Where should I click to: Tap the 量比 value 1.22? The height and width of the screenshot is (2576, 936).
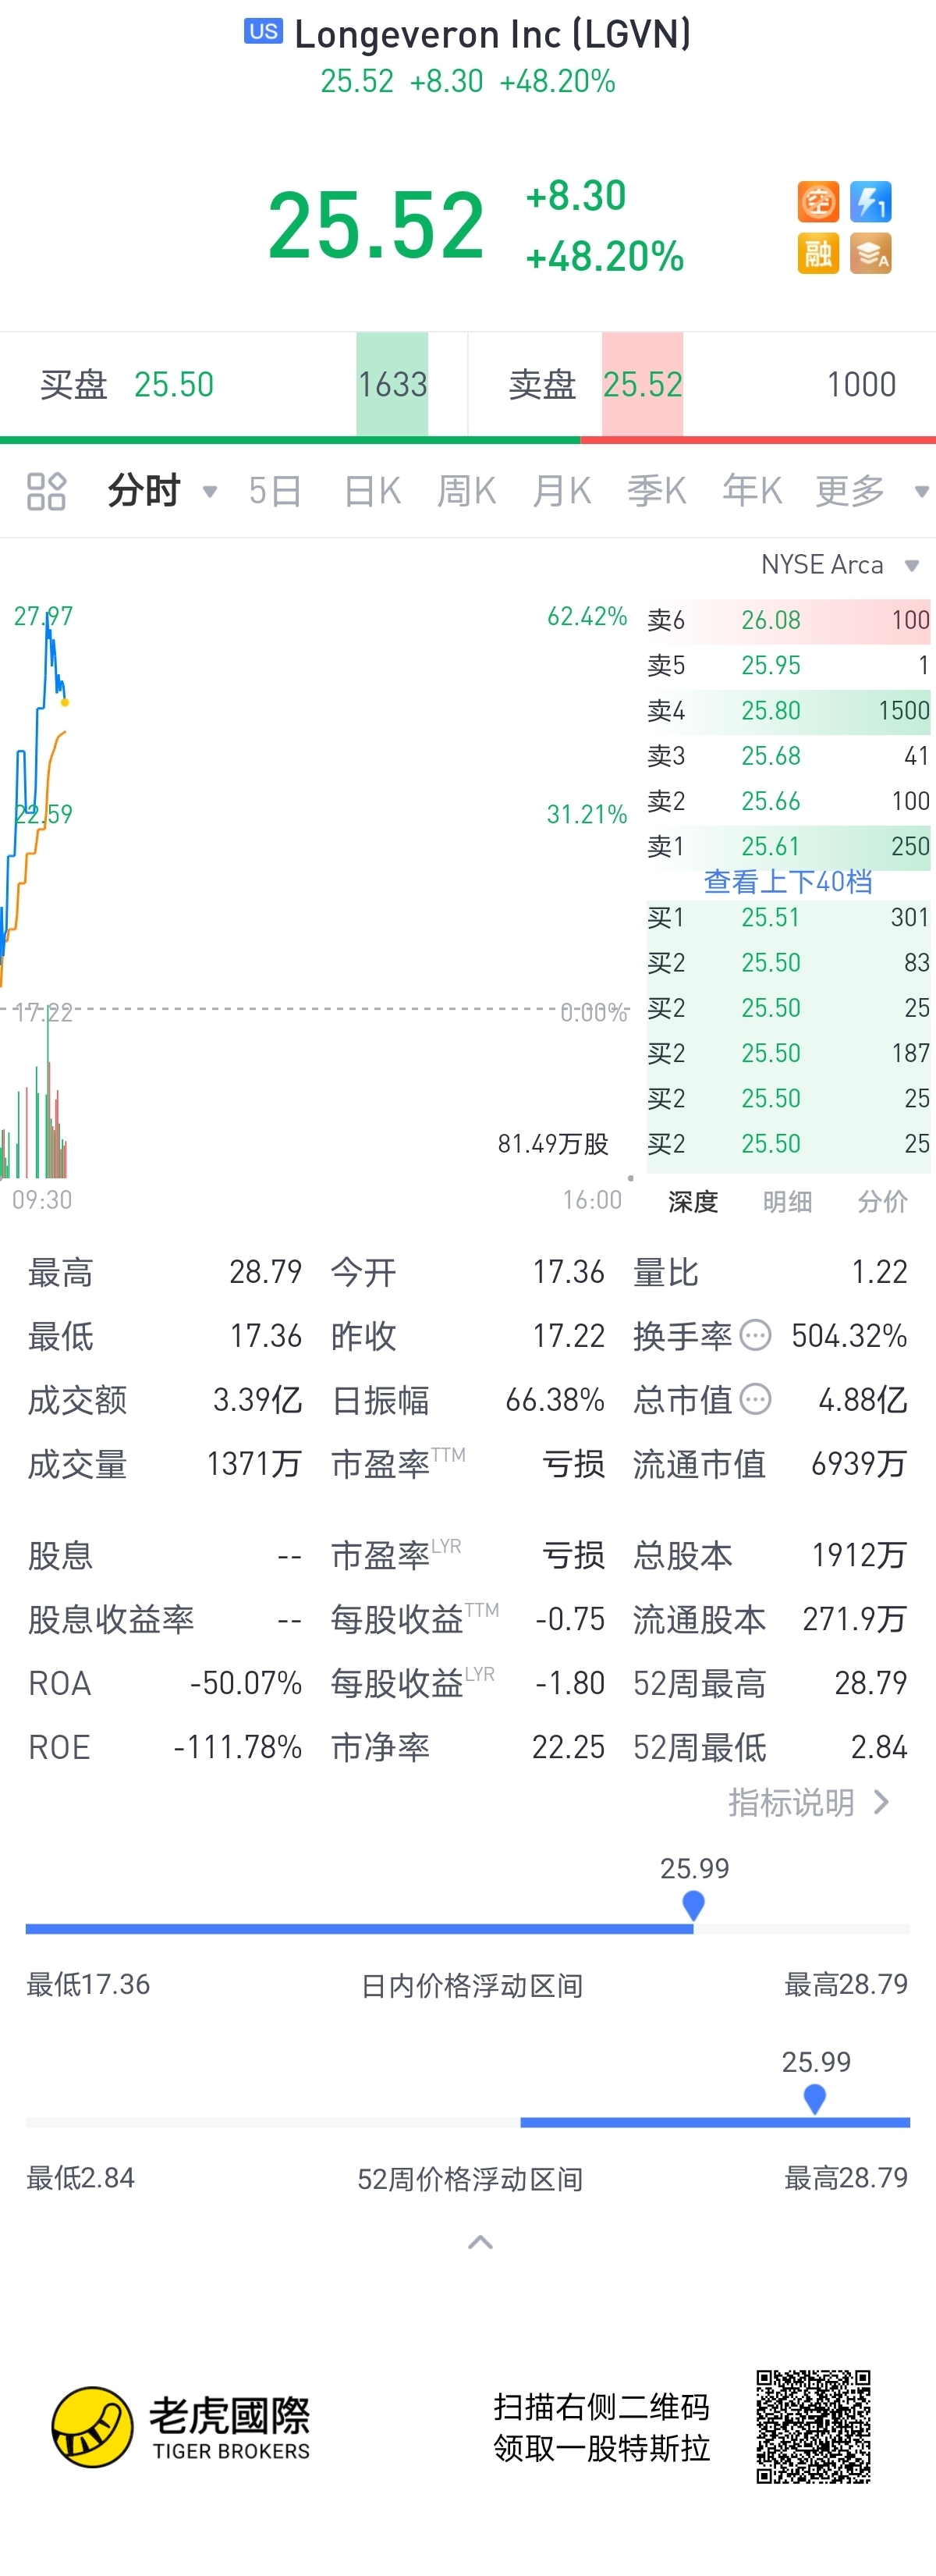point(879,1272)
